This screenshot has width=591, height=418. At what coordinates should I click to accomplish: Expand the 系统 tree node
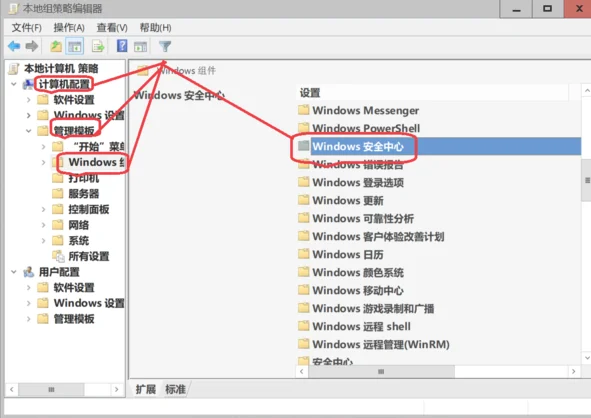click(x=43, y=240)
